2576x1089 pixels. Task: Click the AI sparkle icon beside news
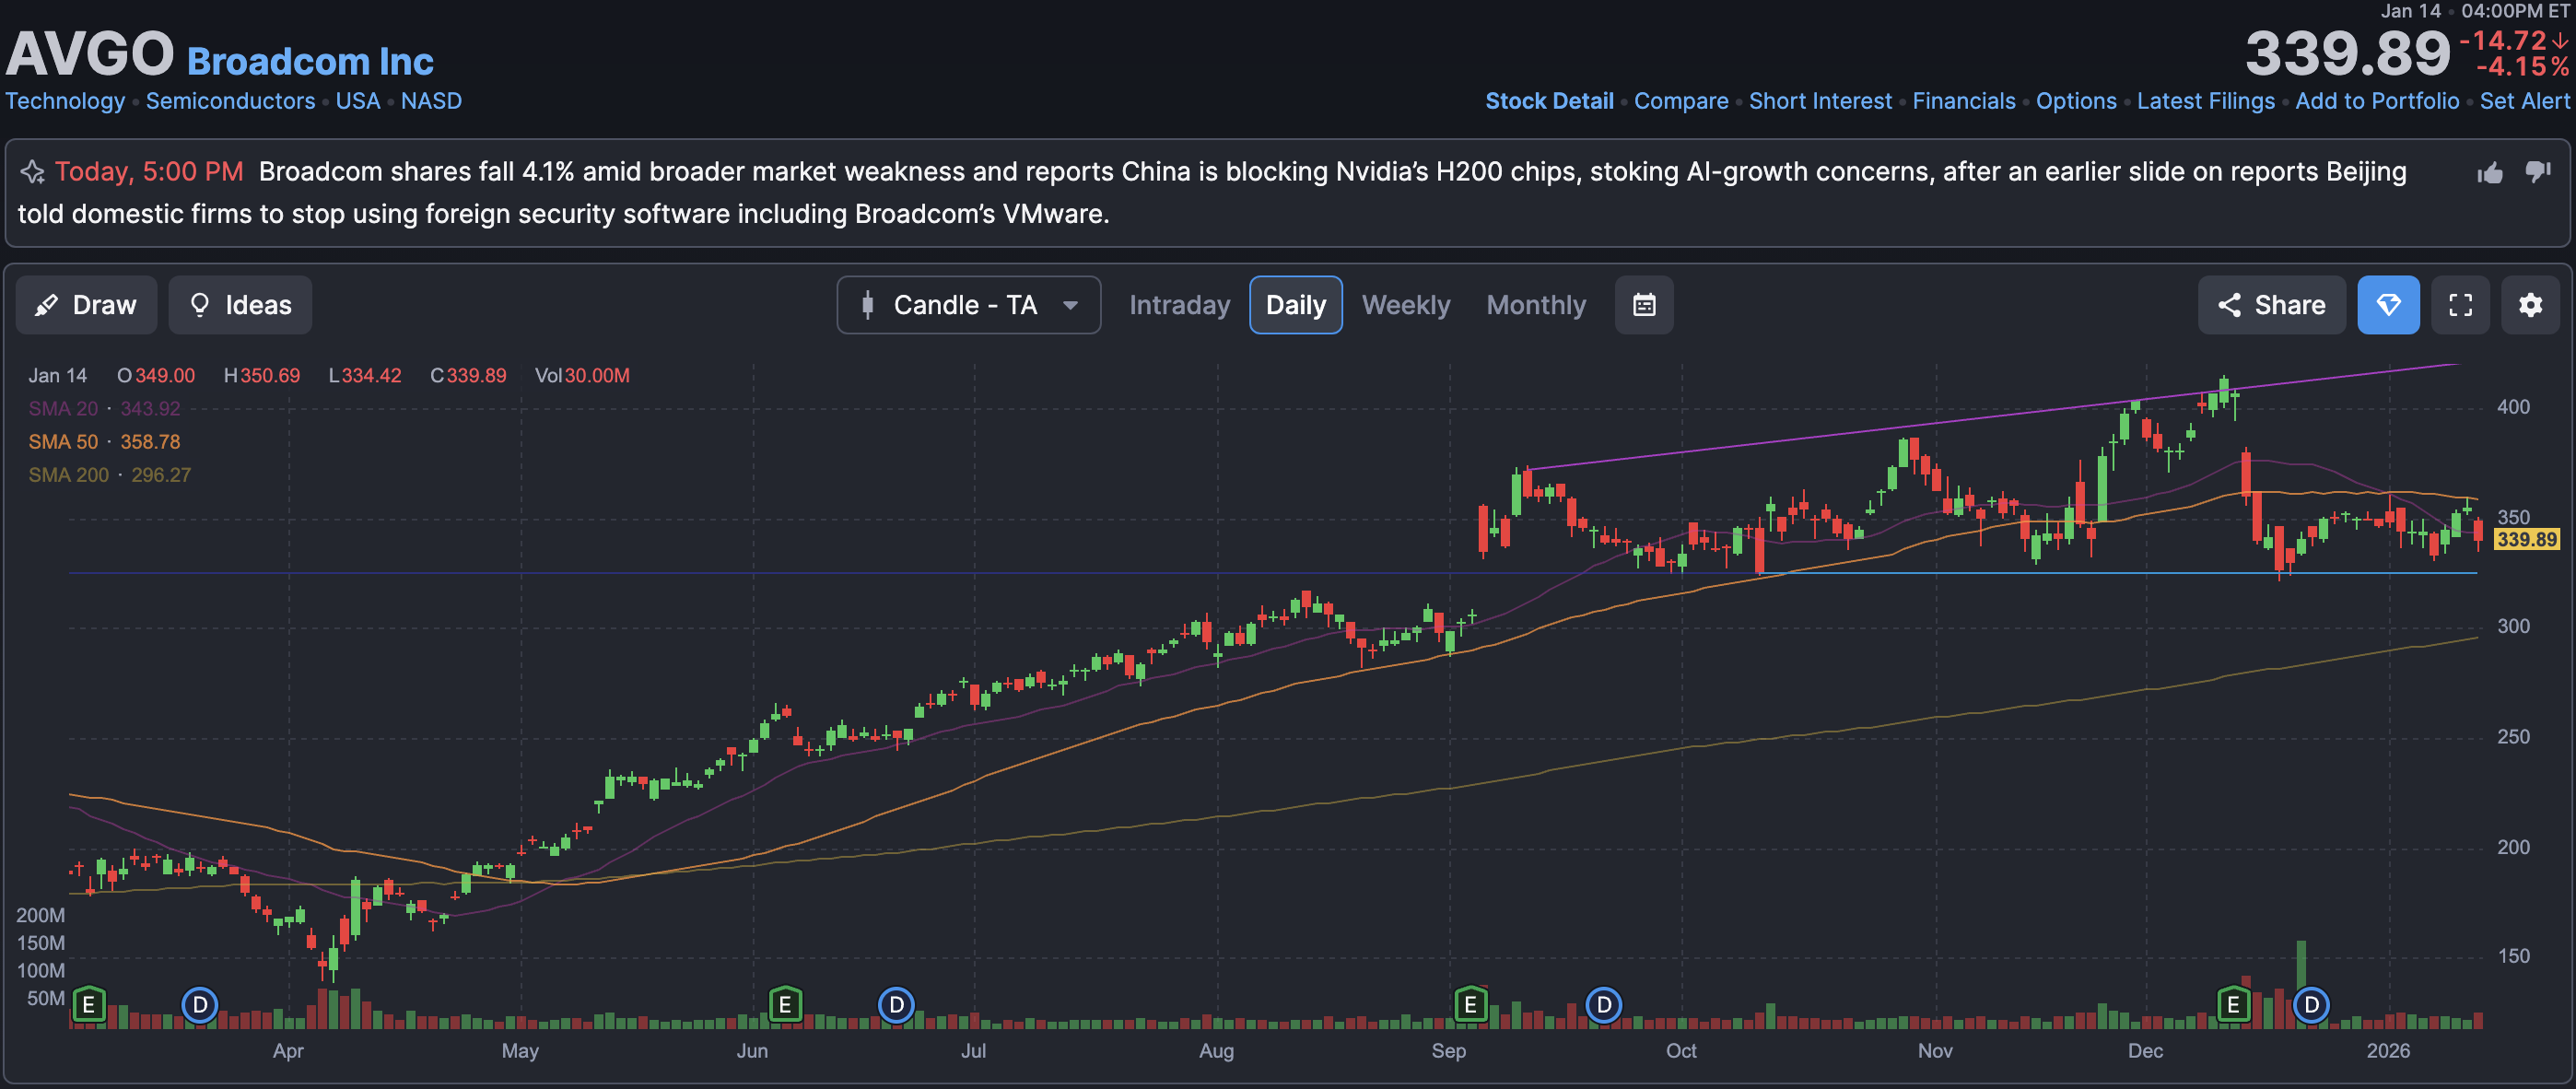tap(33, 172)
